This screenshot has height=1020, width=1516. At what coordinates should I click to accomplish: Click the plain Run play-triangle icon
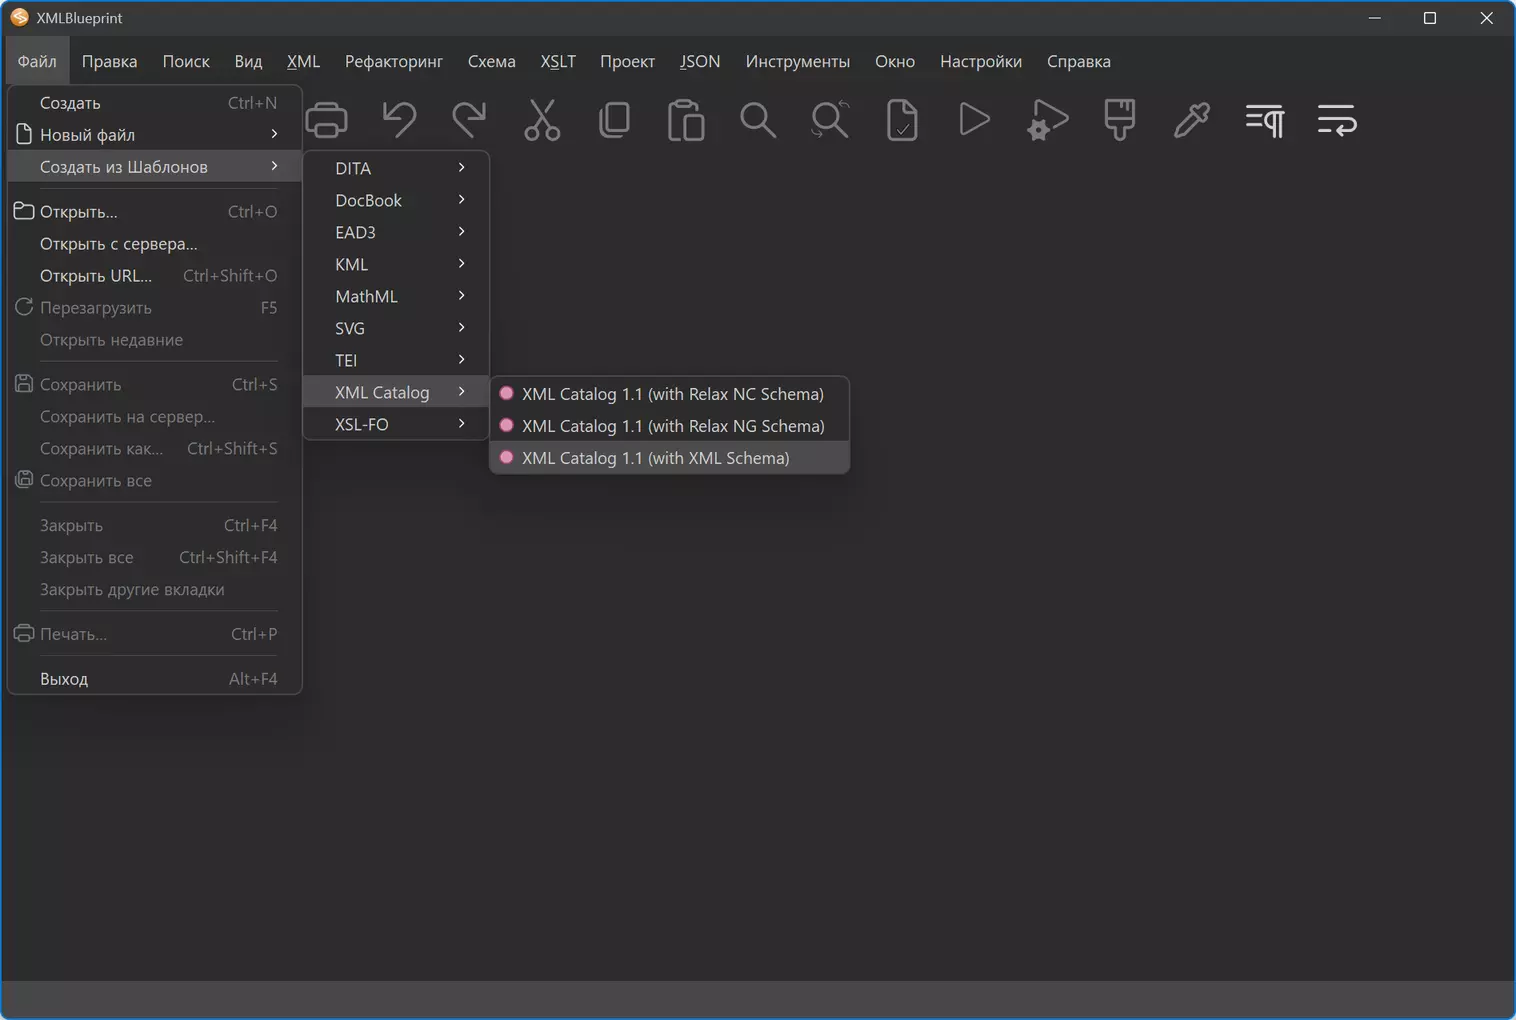coord(974,120)
